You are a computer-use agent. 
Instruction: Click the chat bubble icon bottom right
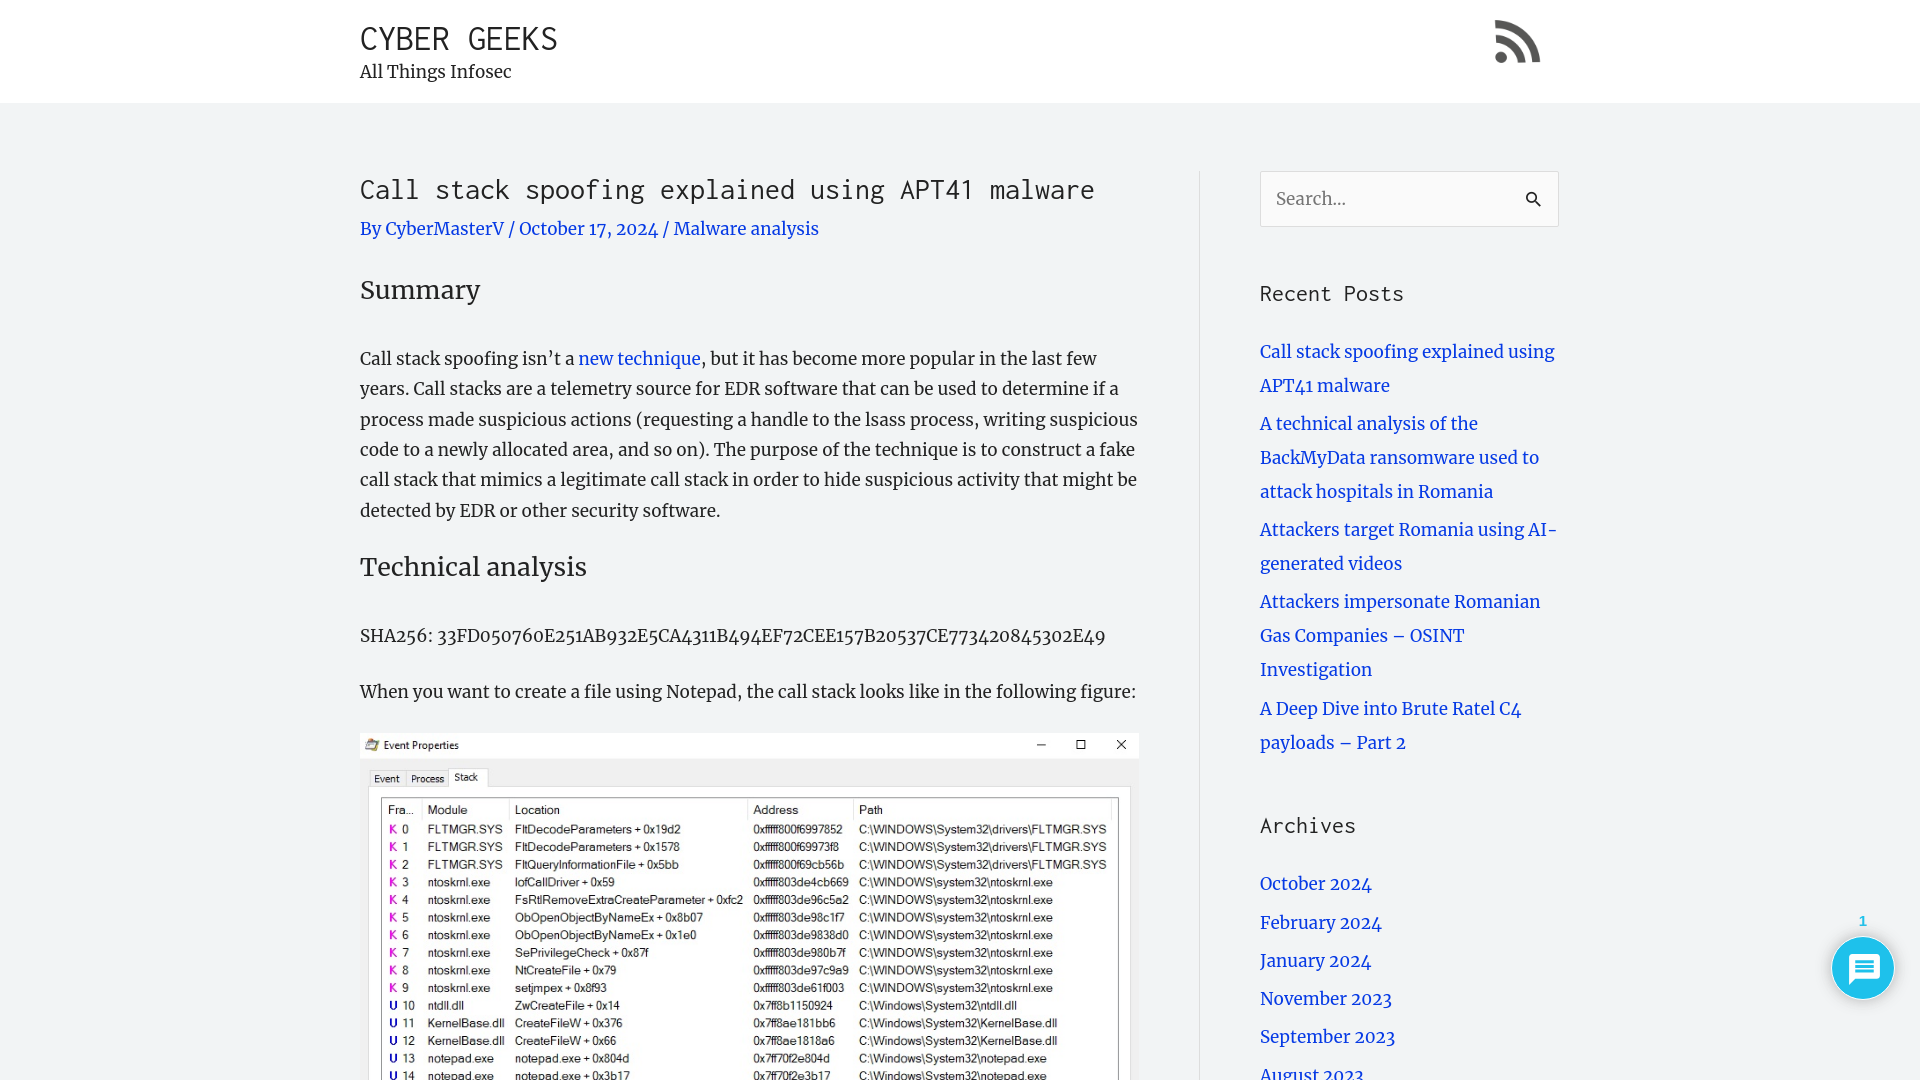click(1863, 968)
